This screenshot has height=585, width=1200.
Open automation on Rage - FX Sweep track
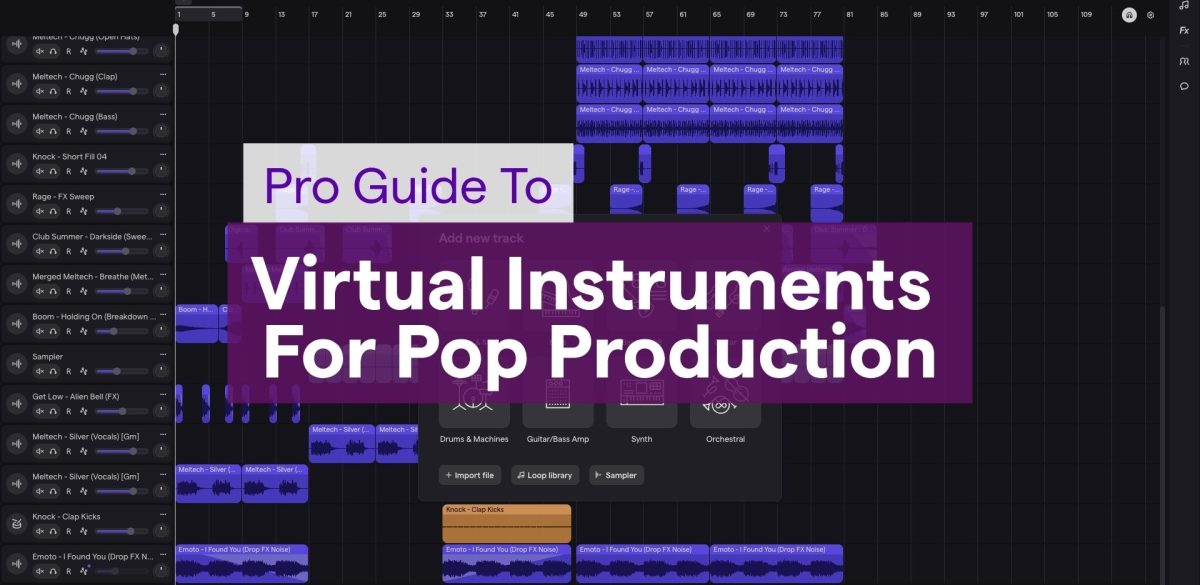(x=83, y=211)
